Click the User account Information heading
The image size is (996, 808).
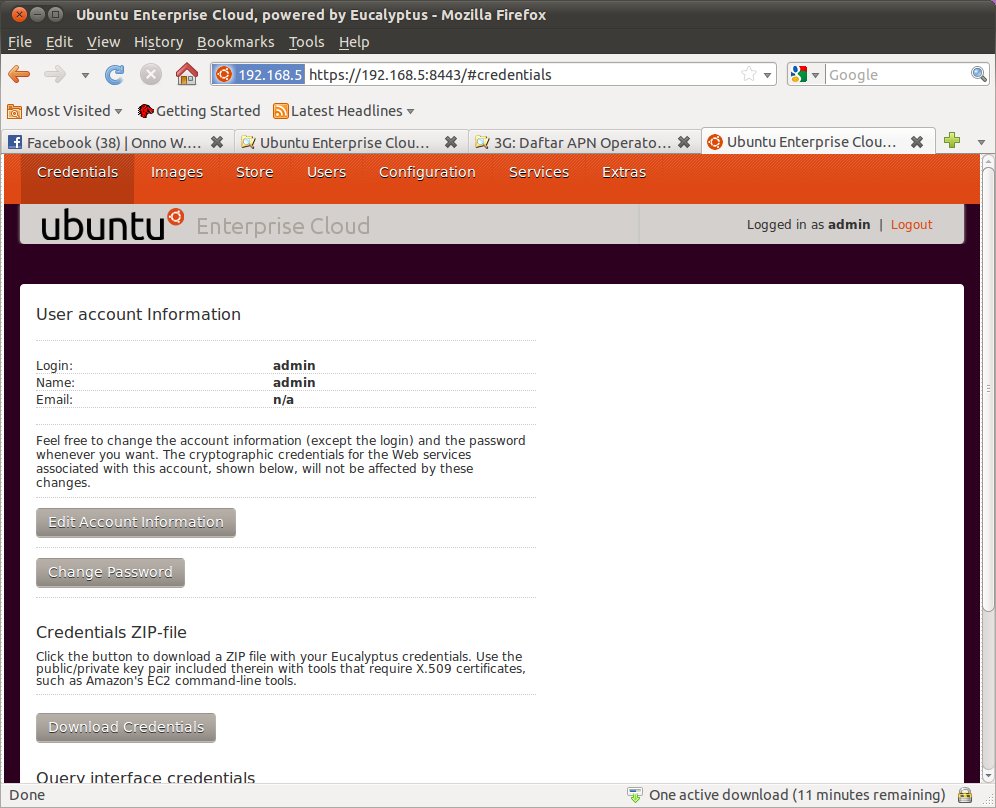(138, 314)
